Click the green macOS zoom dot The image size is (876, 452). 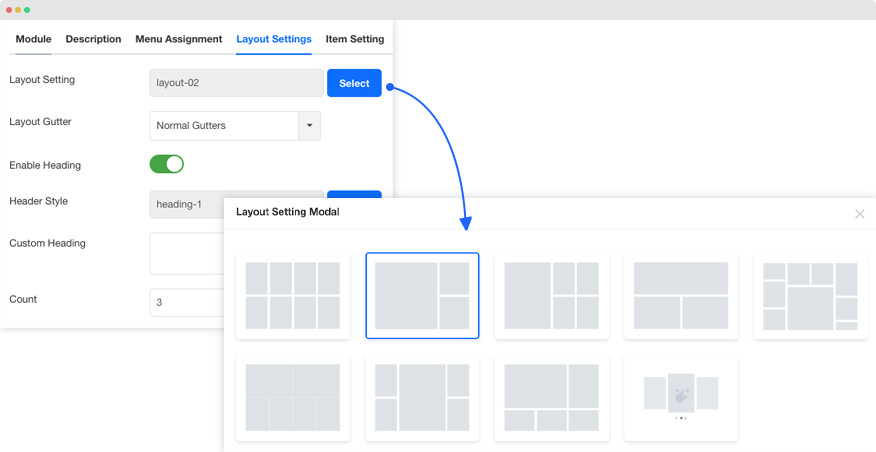[x=27, y=10]
